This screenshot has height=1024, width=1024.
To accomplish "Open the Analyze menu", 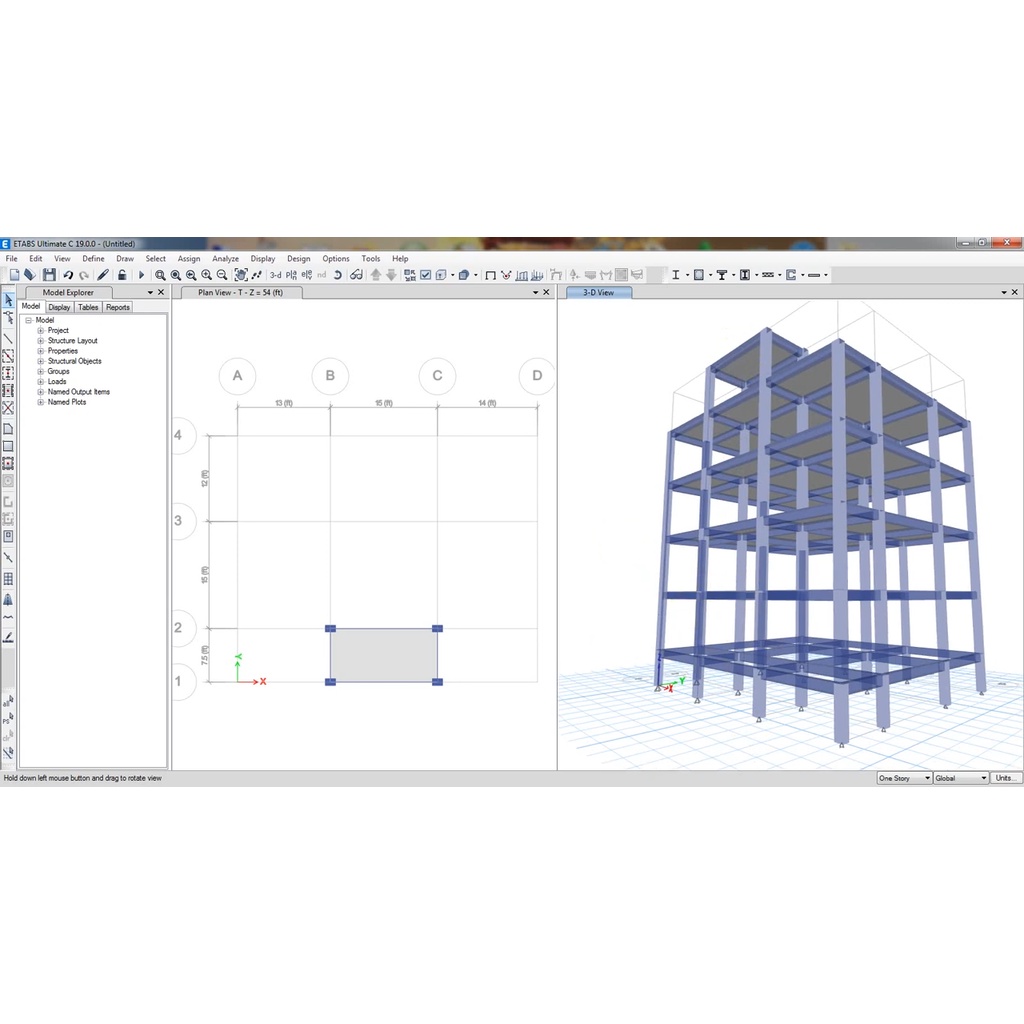I will [225, 259].
